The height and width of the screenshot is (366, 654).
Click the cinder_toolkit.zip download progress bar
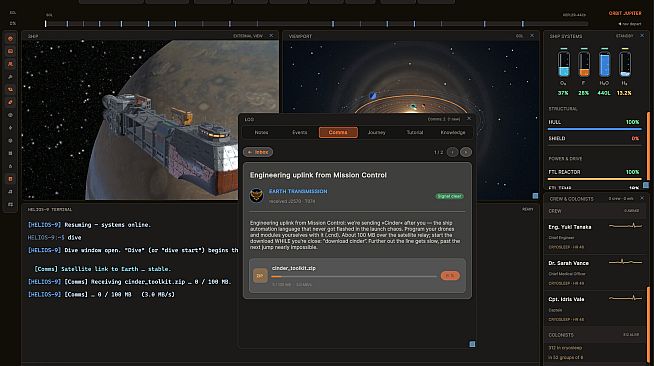tap(354, 276)
